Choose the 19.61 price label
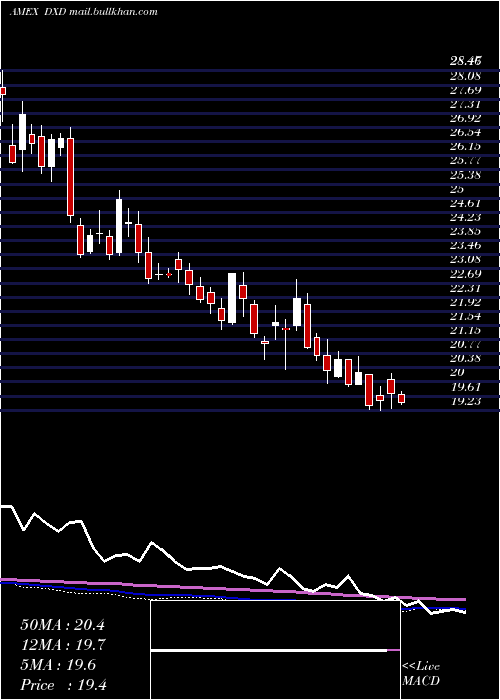The image size is (500, 700). (465, 387)
